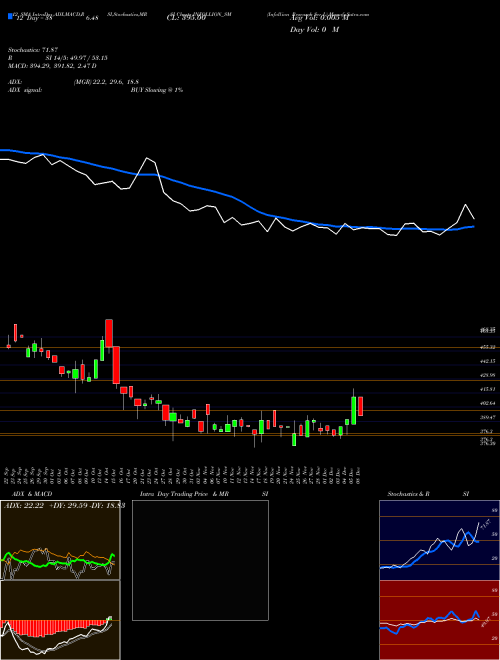Click the 402.64 price axis label

[x=489, y=403]
